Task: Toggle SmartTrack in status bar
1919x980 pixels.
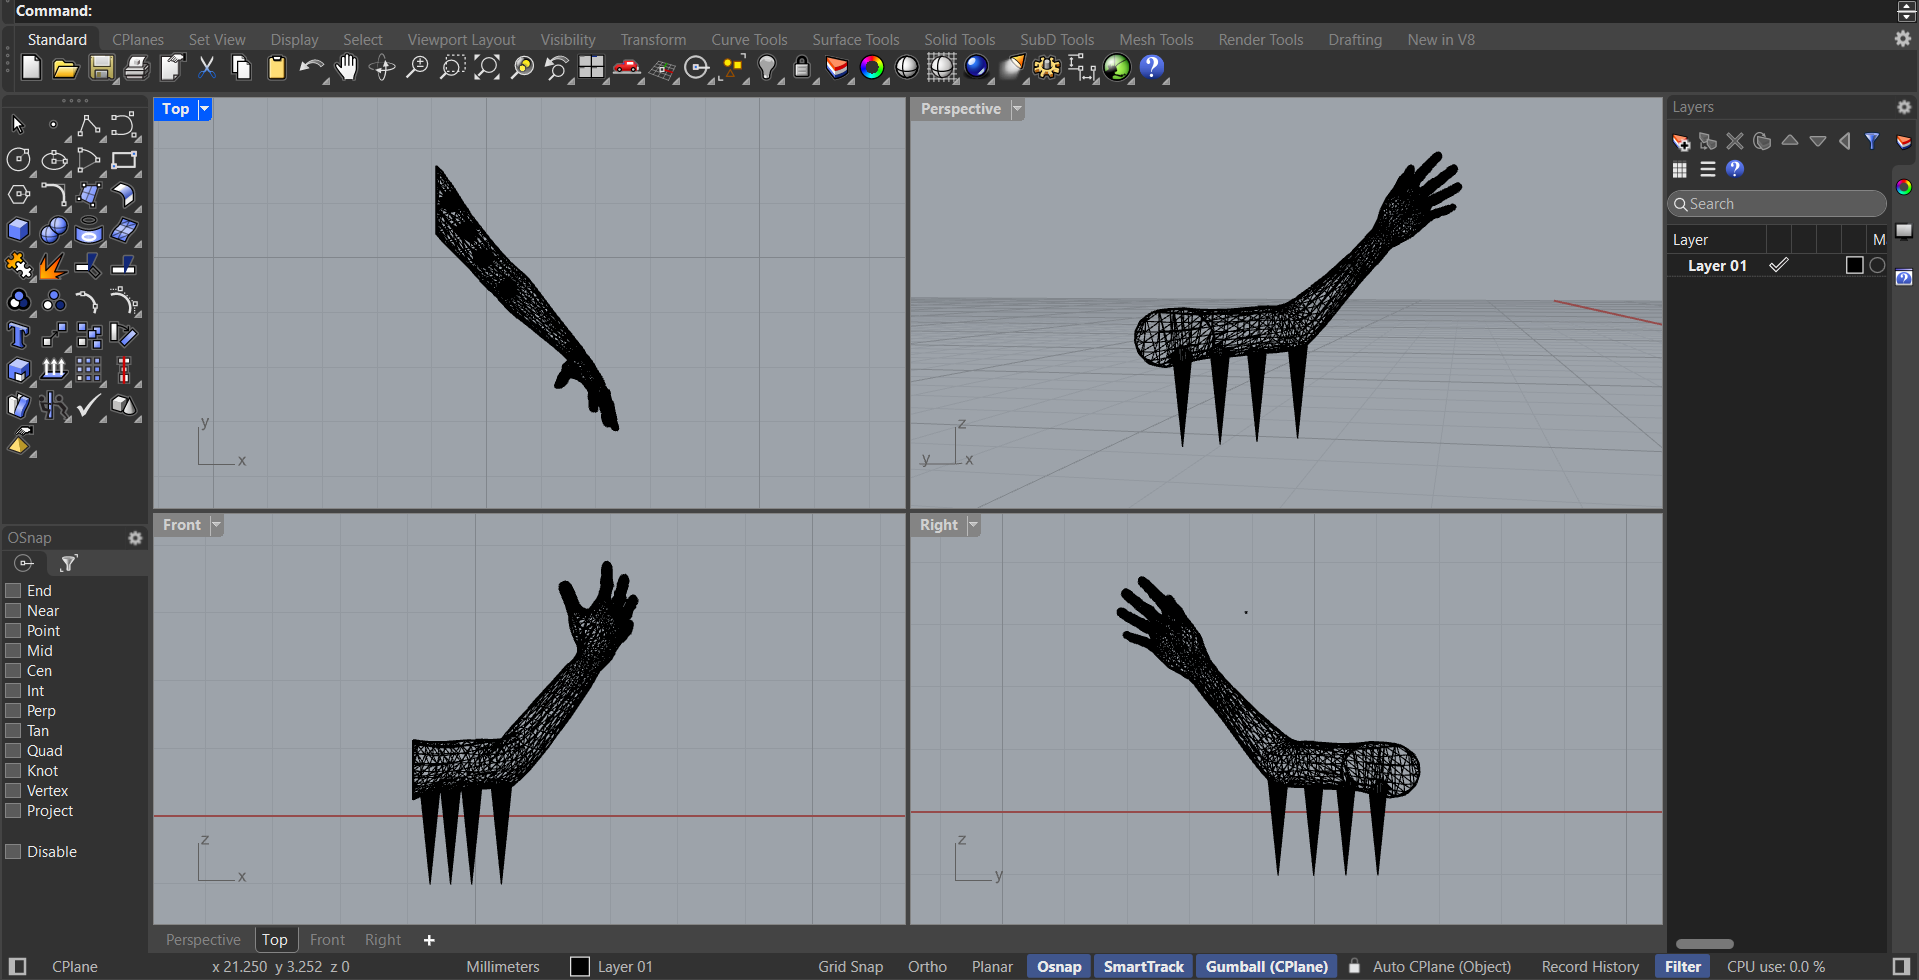Action: [x=1143, y=967]
